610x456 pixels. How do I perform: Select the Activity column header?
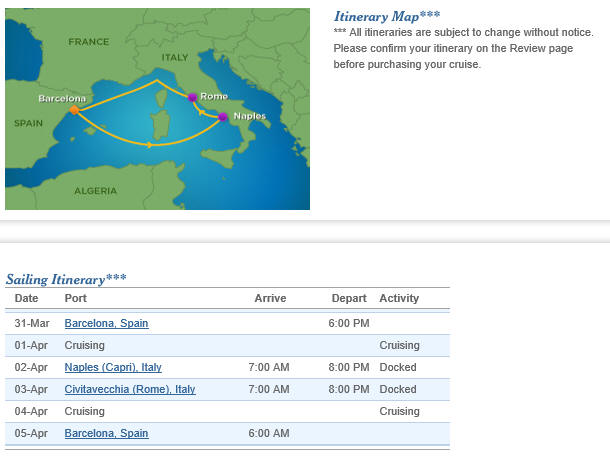point(399,298)
